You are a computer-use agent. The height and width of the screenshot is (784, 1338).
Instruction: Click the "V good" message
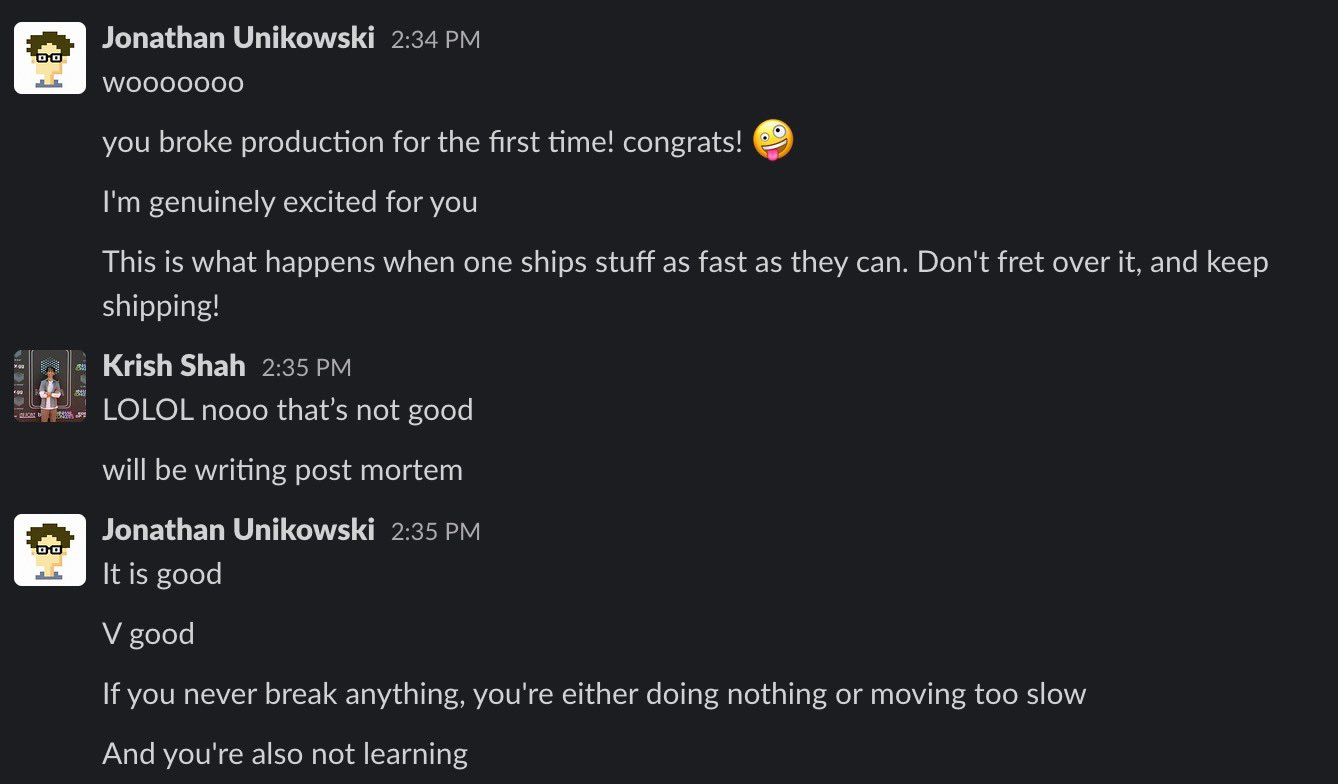[148, 634]
